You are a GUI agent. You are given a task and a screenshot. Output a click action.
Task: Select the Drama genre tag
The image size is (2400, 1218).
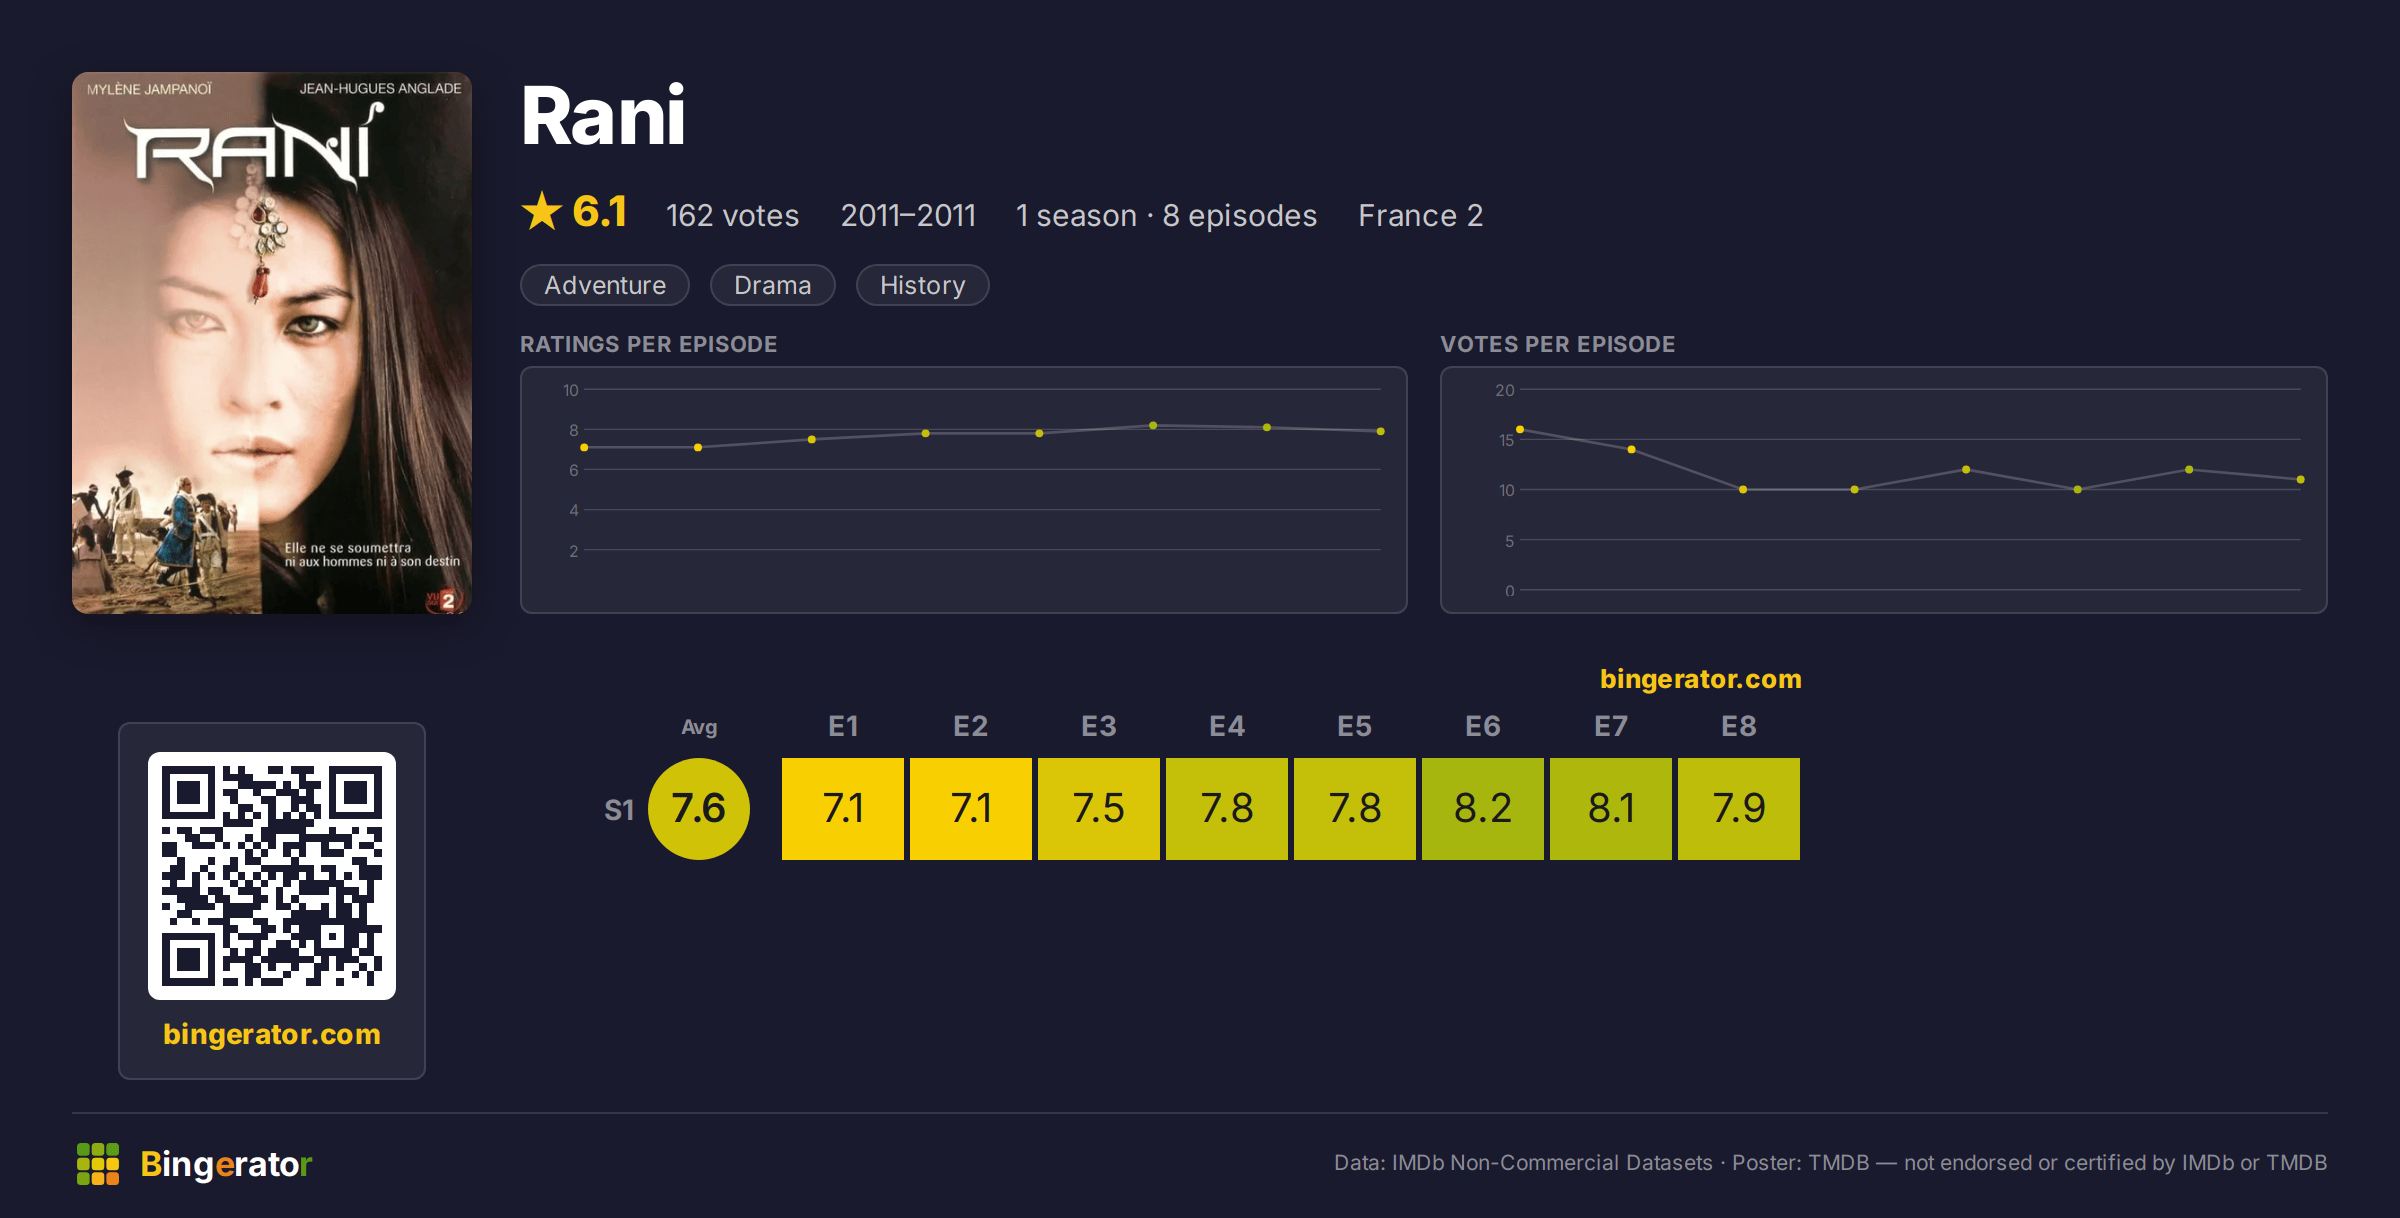tap(772, 285)
